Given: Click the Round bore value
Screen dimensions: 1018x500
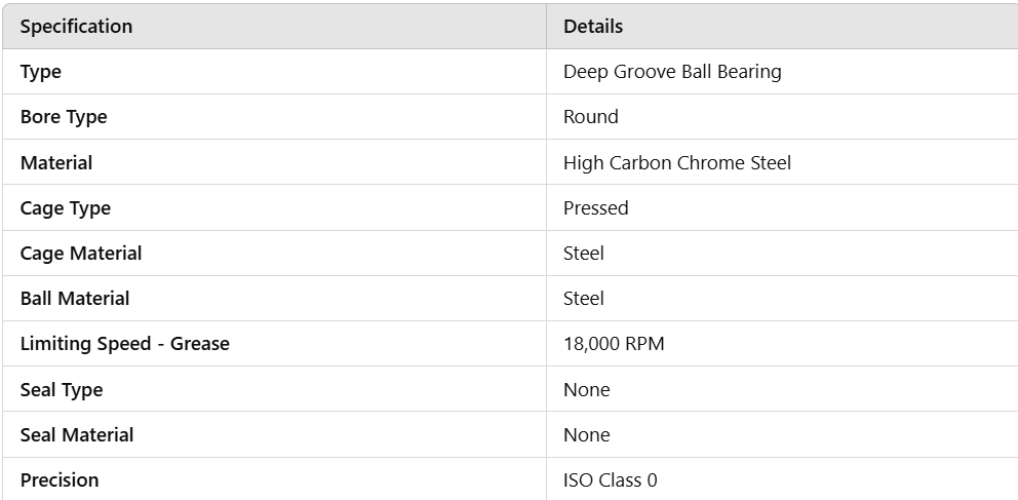Looking at the screenshot, I should 591,117.
